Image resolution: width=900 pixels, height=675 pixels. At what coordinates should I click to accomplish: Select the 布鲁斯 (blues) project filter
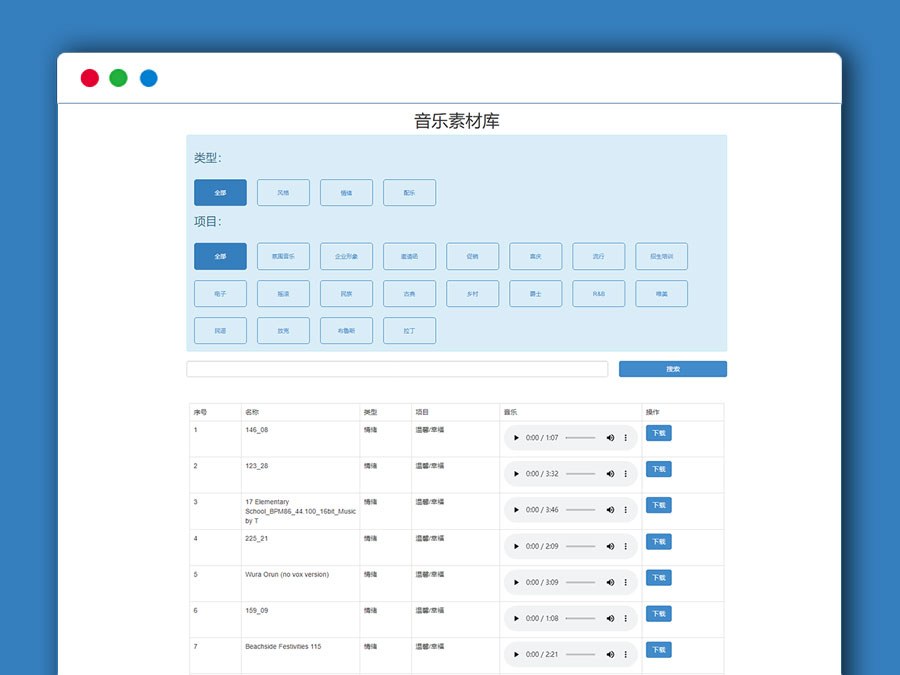coord(346,330)
